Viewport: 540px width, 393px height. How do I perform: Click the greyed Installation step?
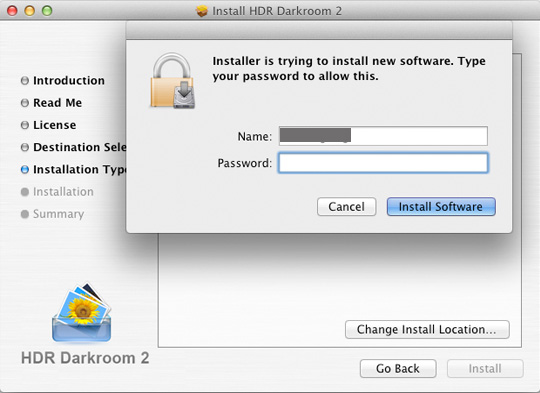coord(63,192)
